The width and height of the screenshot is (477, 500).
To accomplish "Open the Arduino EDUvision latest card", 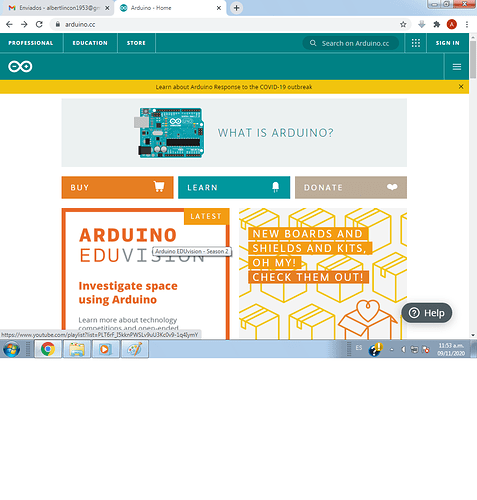I will (146, 274).
